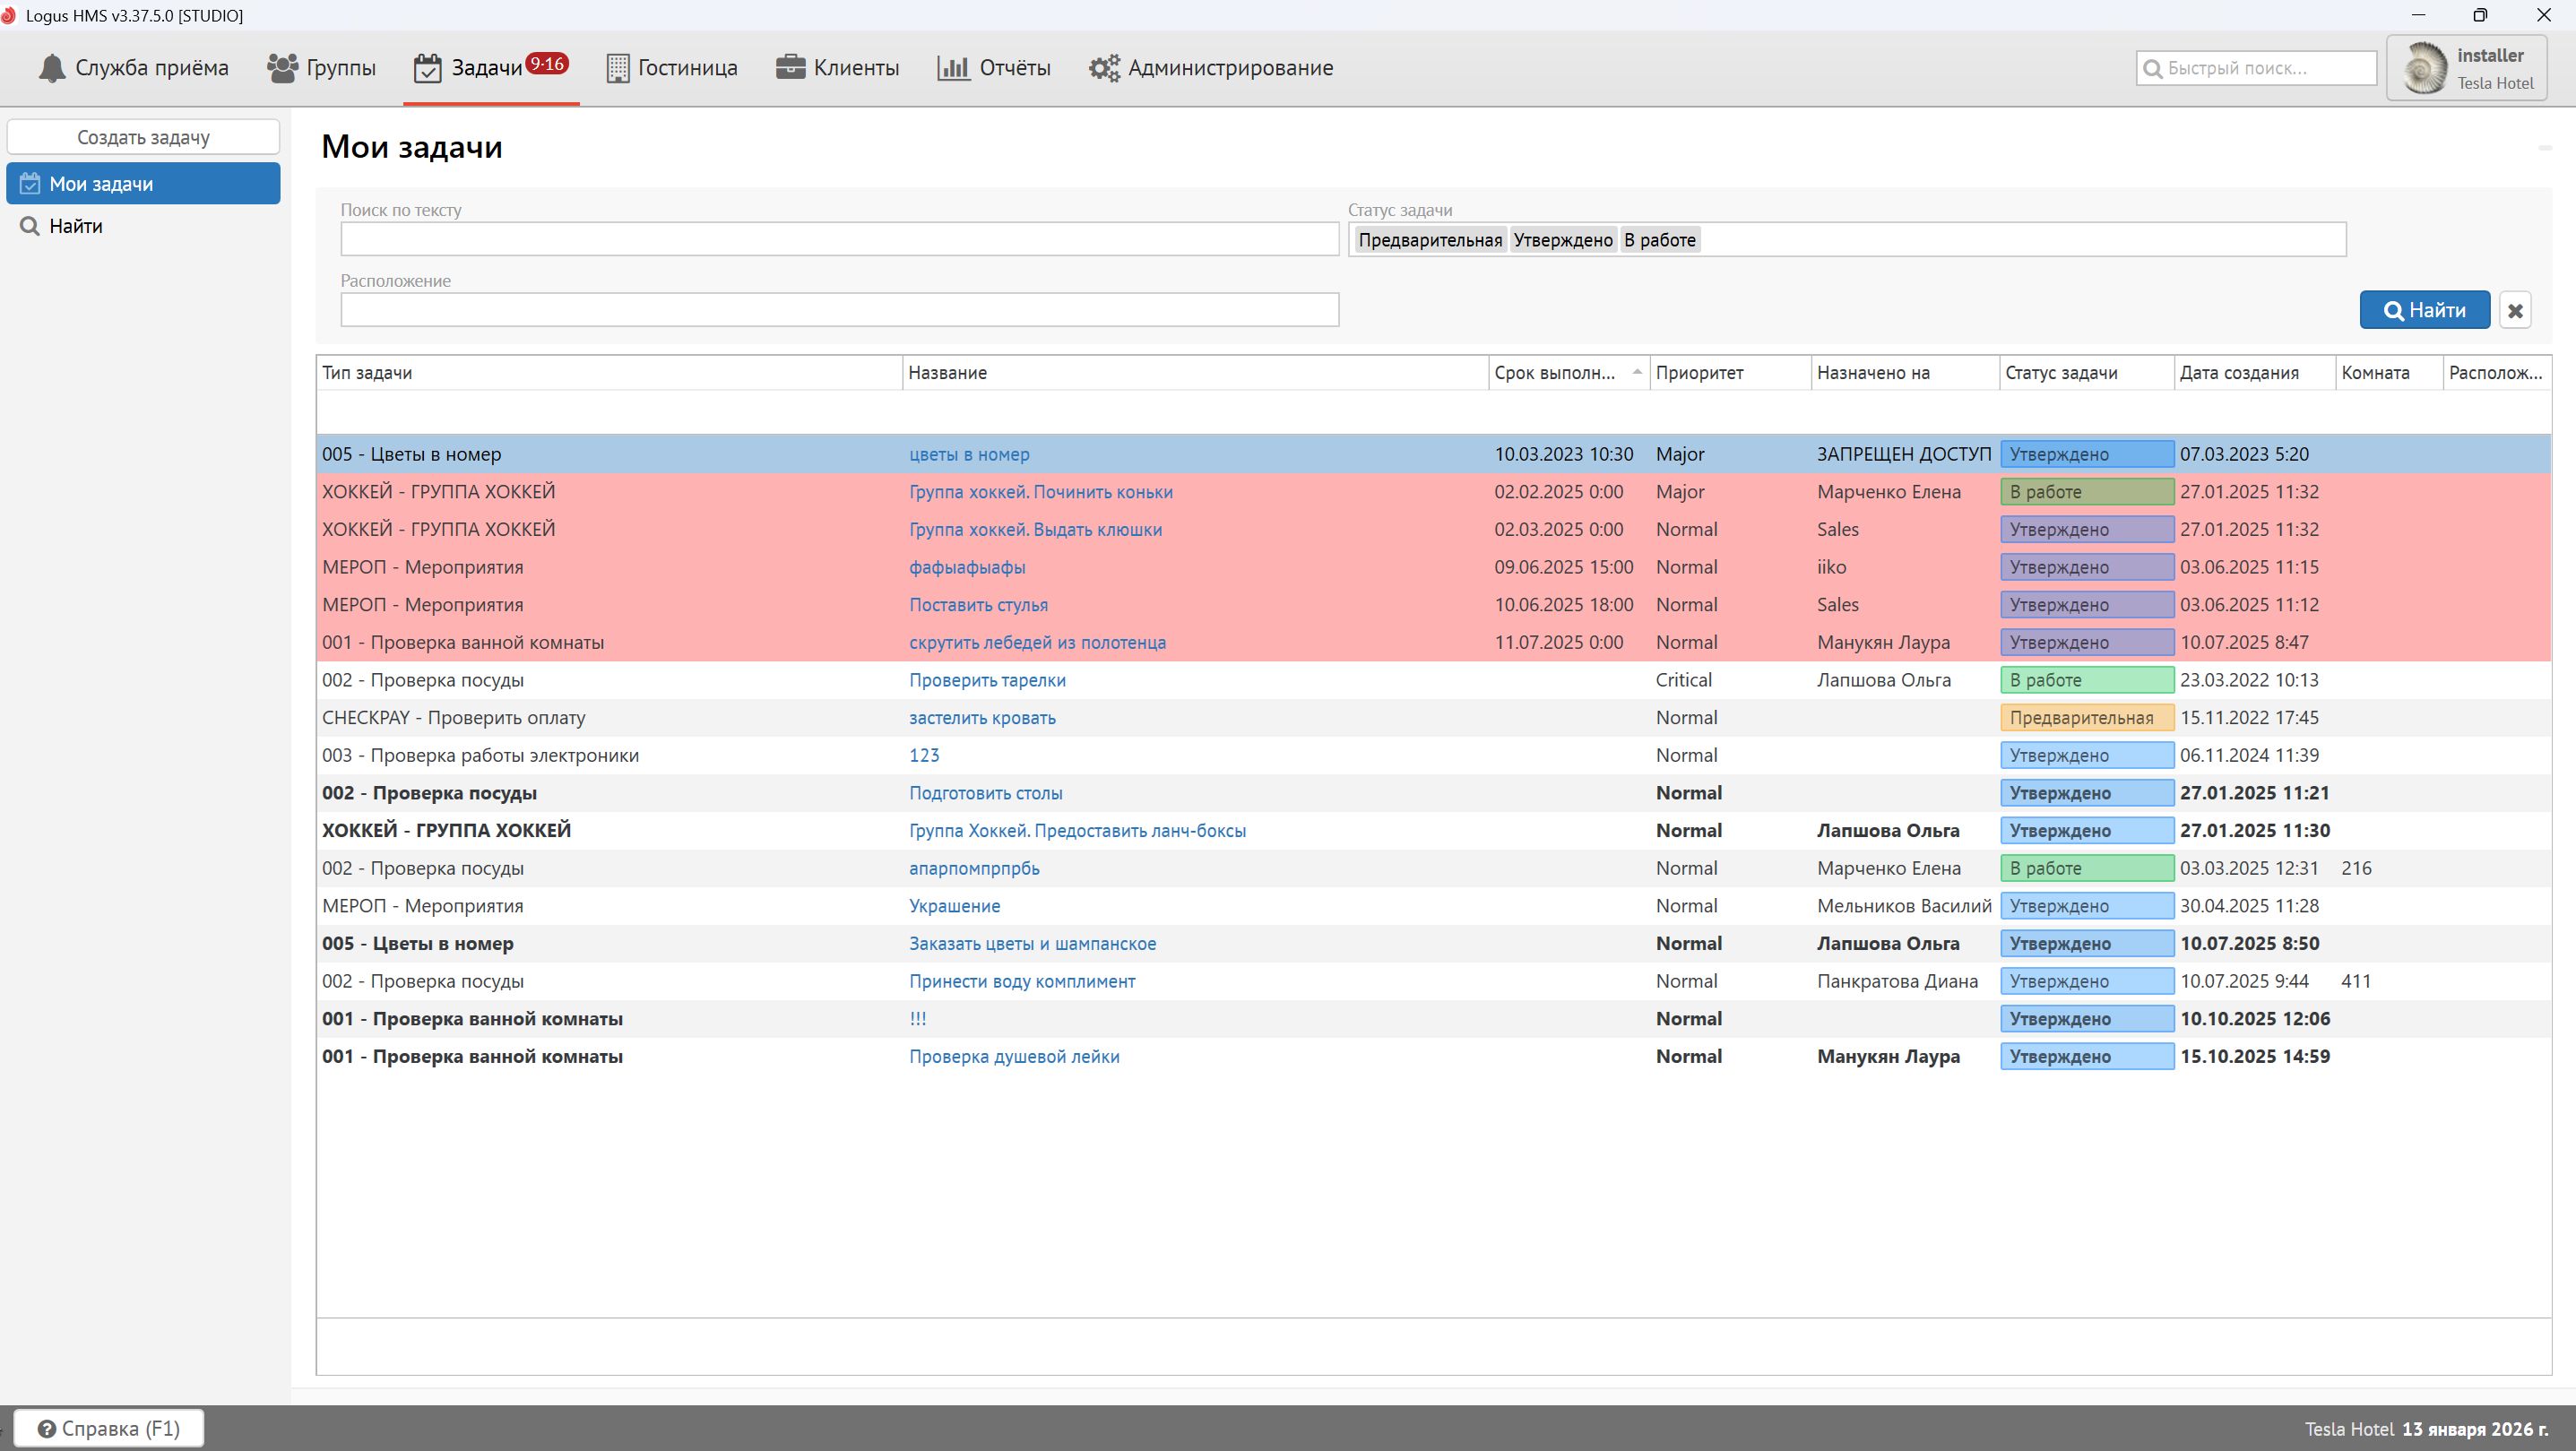This screenshot has width=2576, height=1451.
Task: Click the orange Предварительная status cell
Action: click(2086, 718)
